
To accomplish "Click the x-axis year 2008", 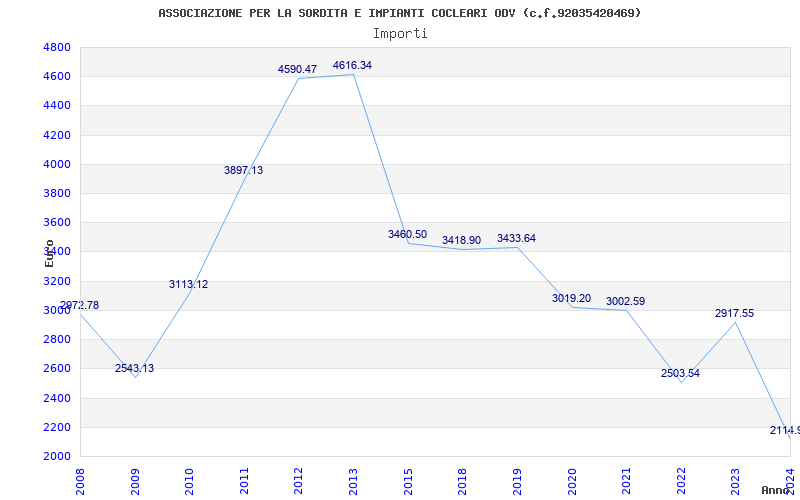I will tap(80, 481).
